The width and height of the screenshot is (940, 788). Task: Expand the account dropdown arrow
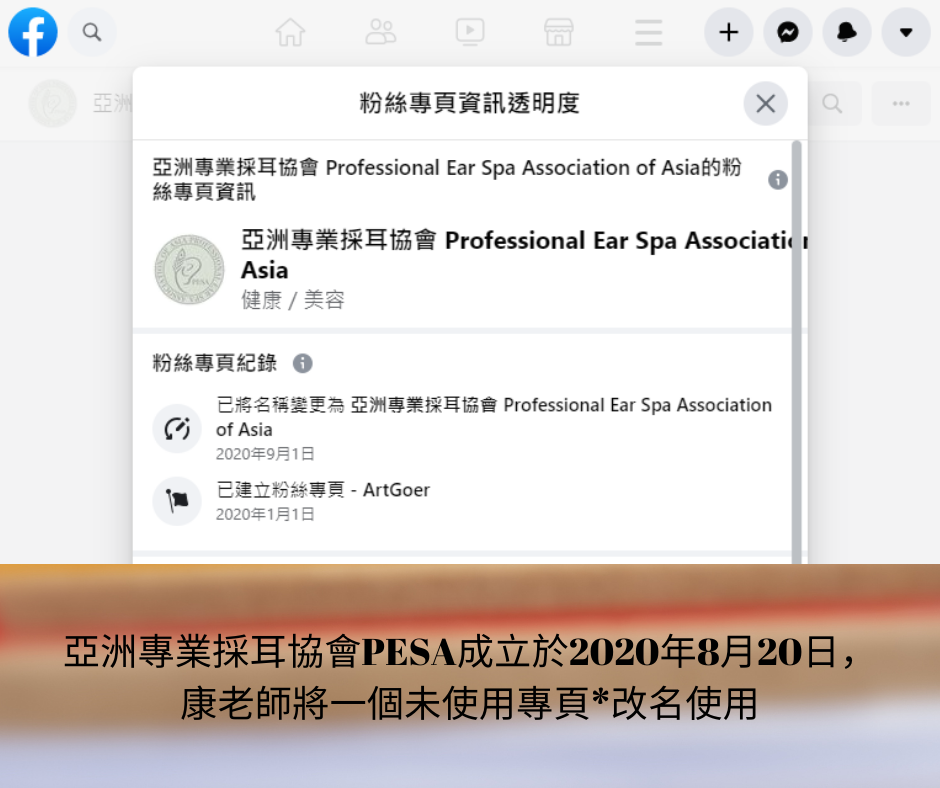[x=906, y=32]
